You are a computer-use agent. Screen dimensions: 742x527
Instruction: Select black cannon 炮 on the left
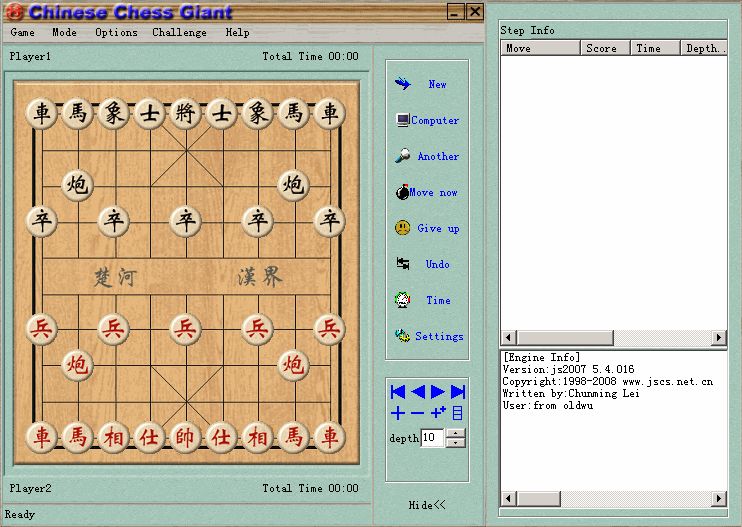[78, 184]
